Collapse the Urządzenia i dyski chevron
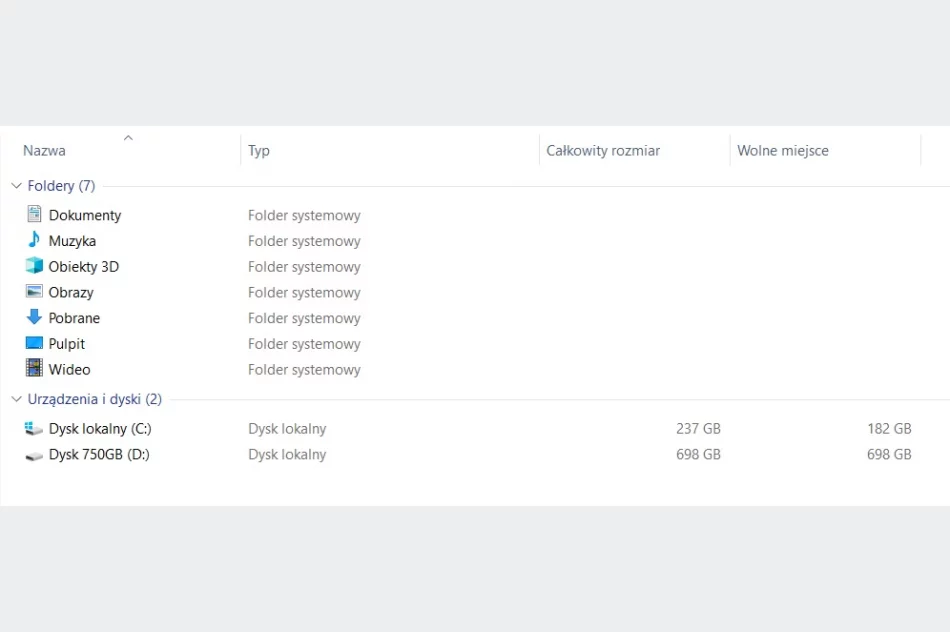Viewport: 950px width, 632px height. (x=16, y=399)
